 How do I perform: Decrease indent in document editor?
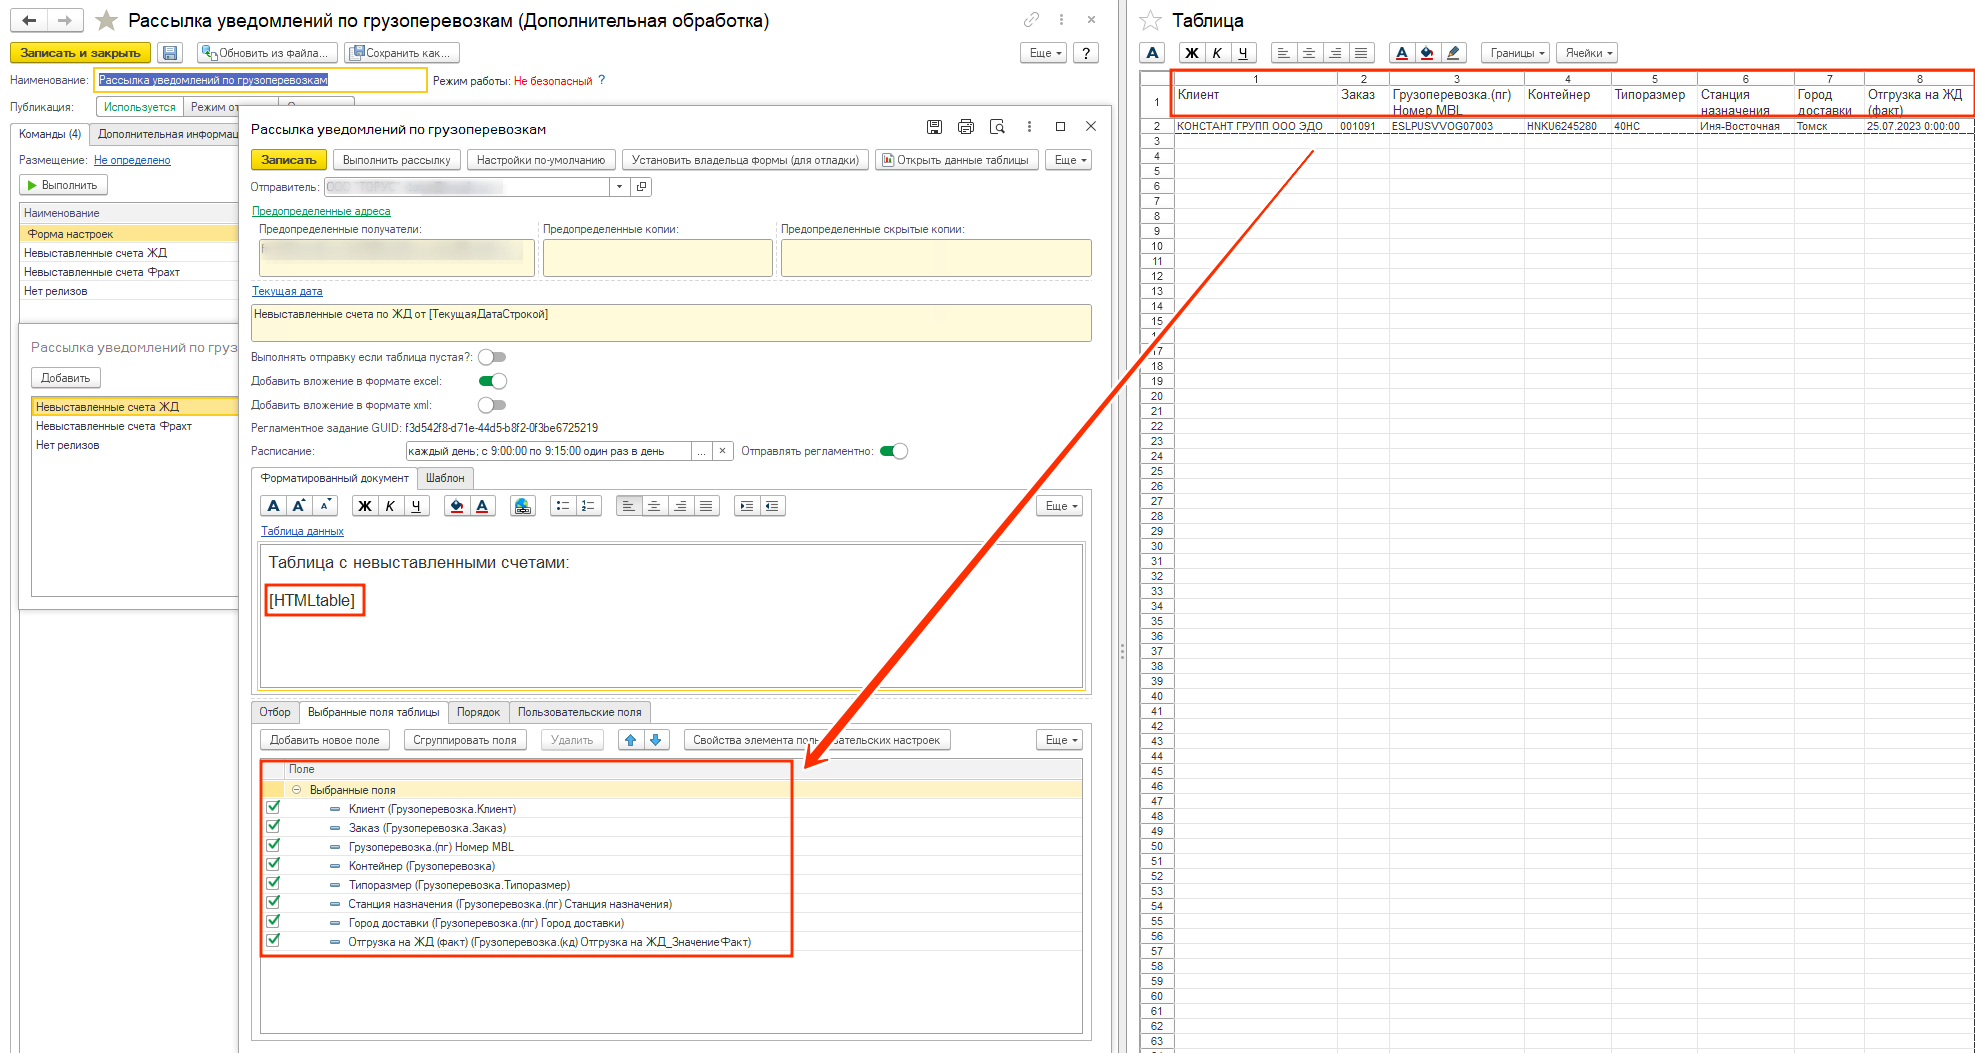click(772, 506)
